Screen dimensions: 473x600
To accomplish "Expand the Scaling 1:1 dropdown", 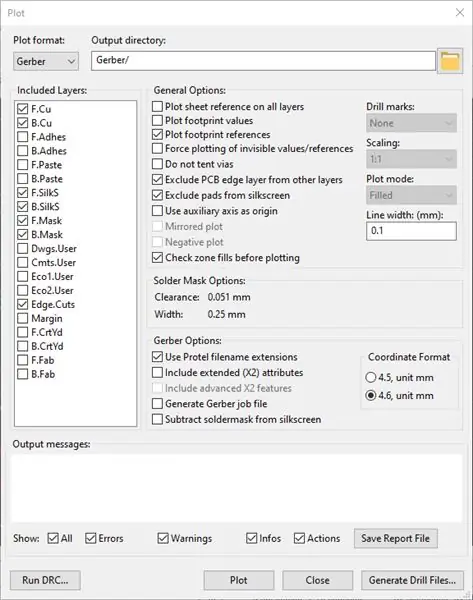I will (411, 159).
